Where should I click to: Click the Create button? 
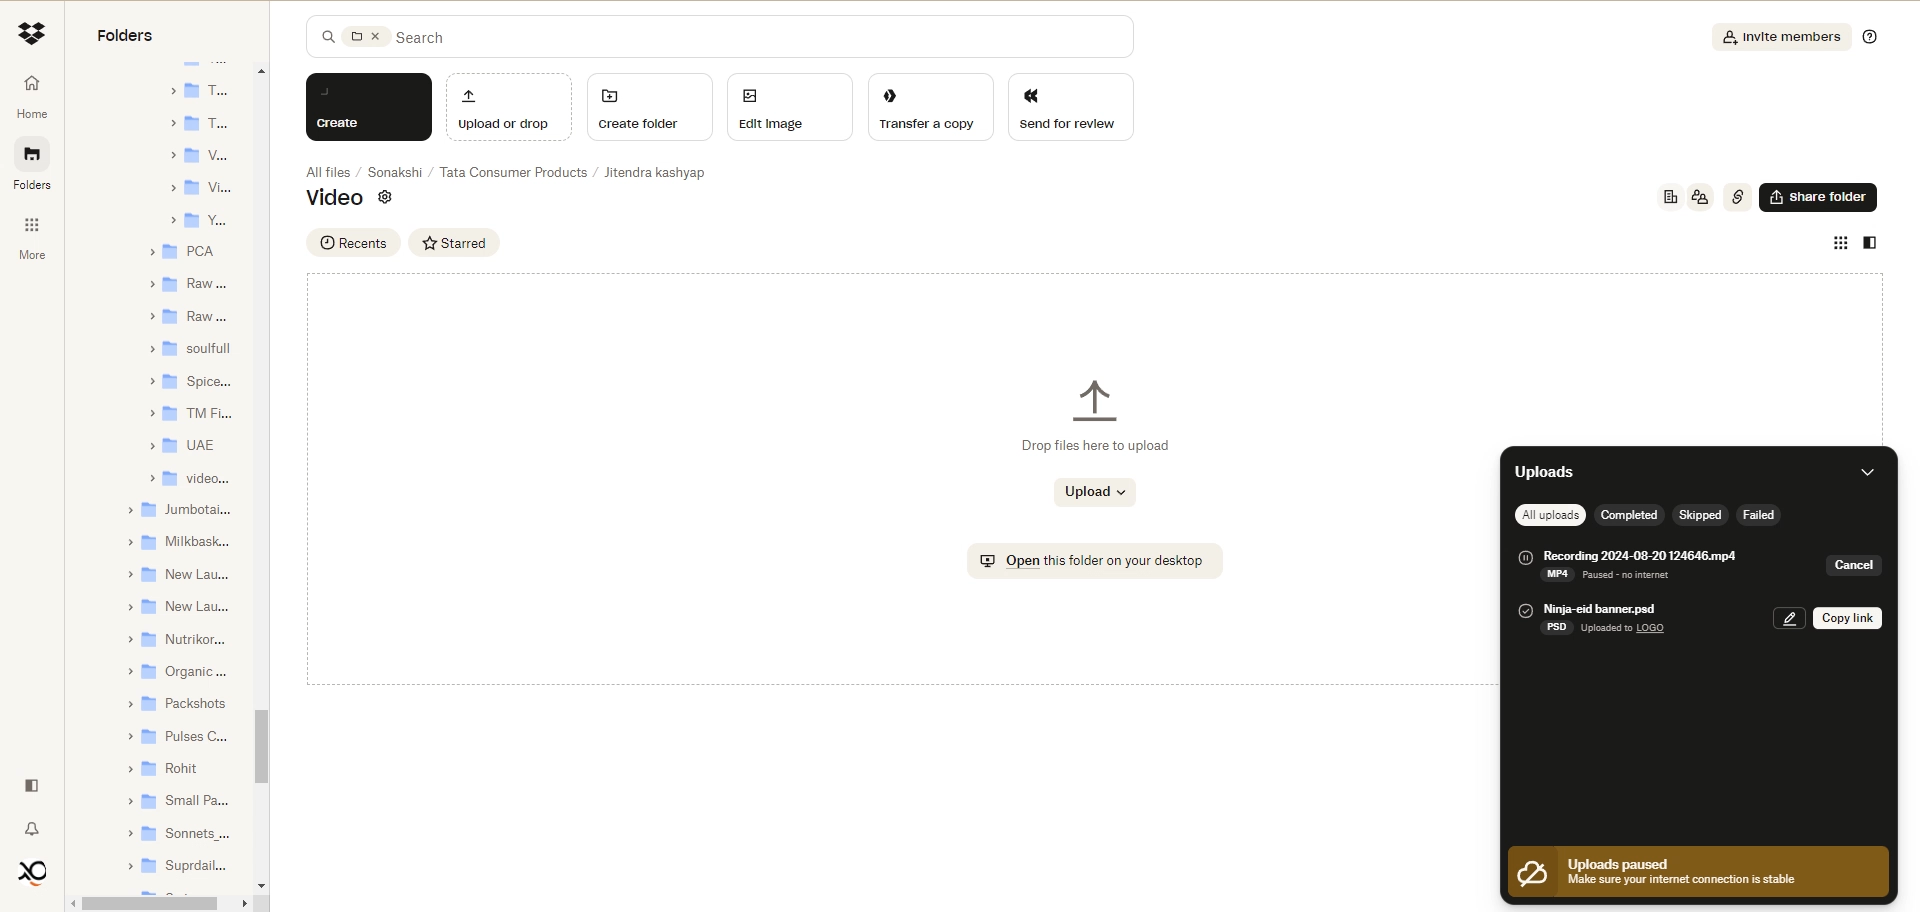pos(369,107)
